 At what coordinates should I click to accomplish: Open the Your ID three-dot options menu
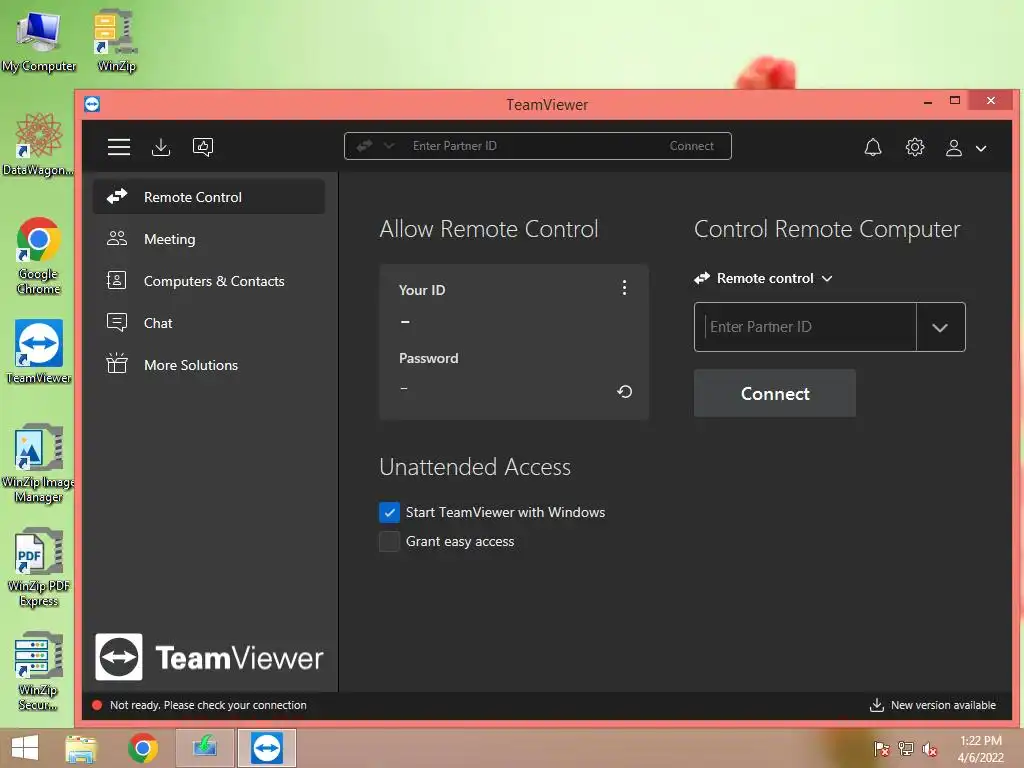point(624,288)
